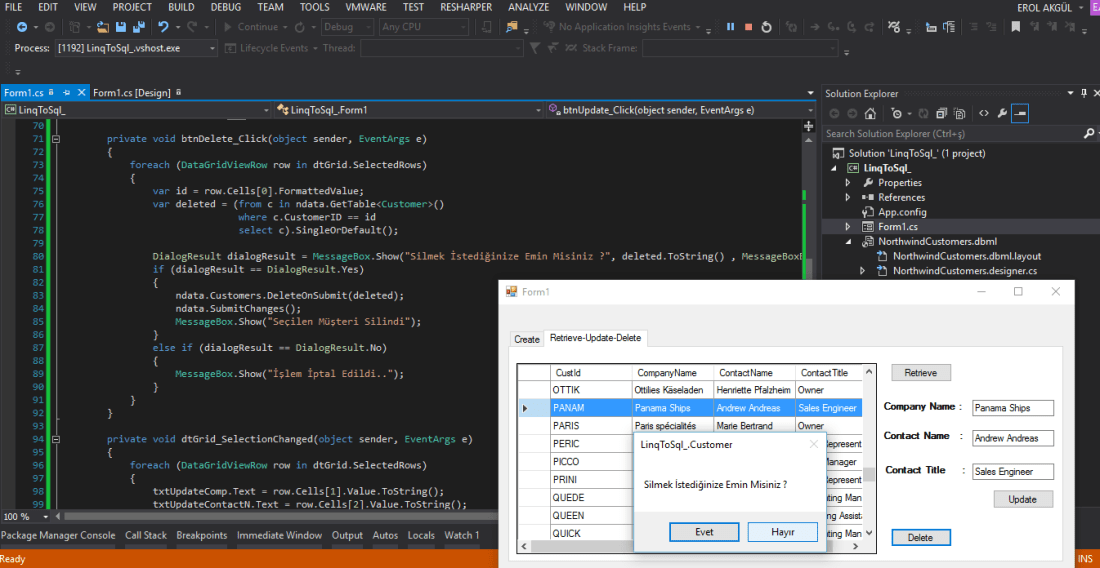1100x568 pixels.
Task: Click the Company Name text field
Action: [1013, 408]
